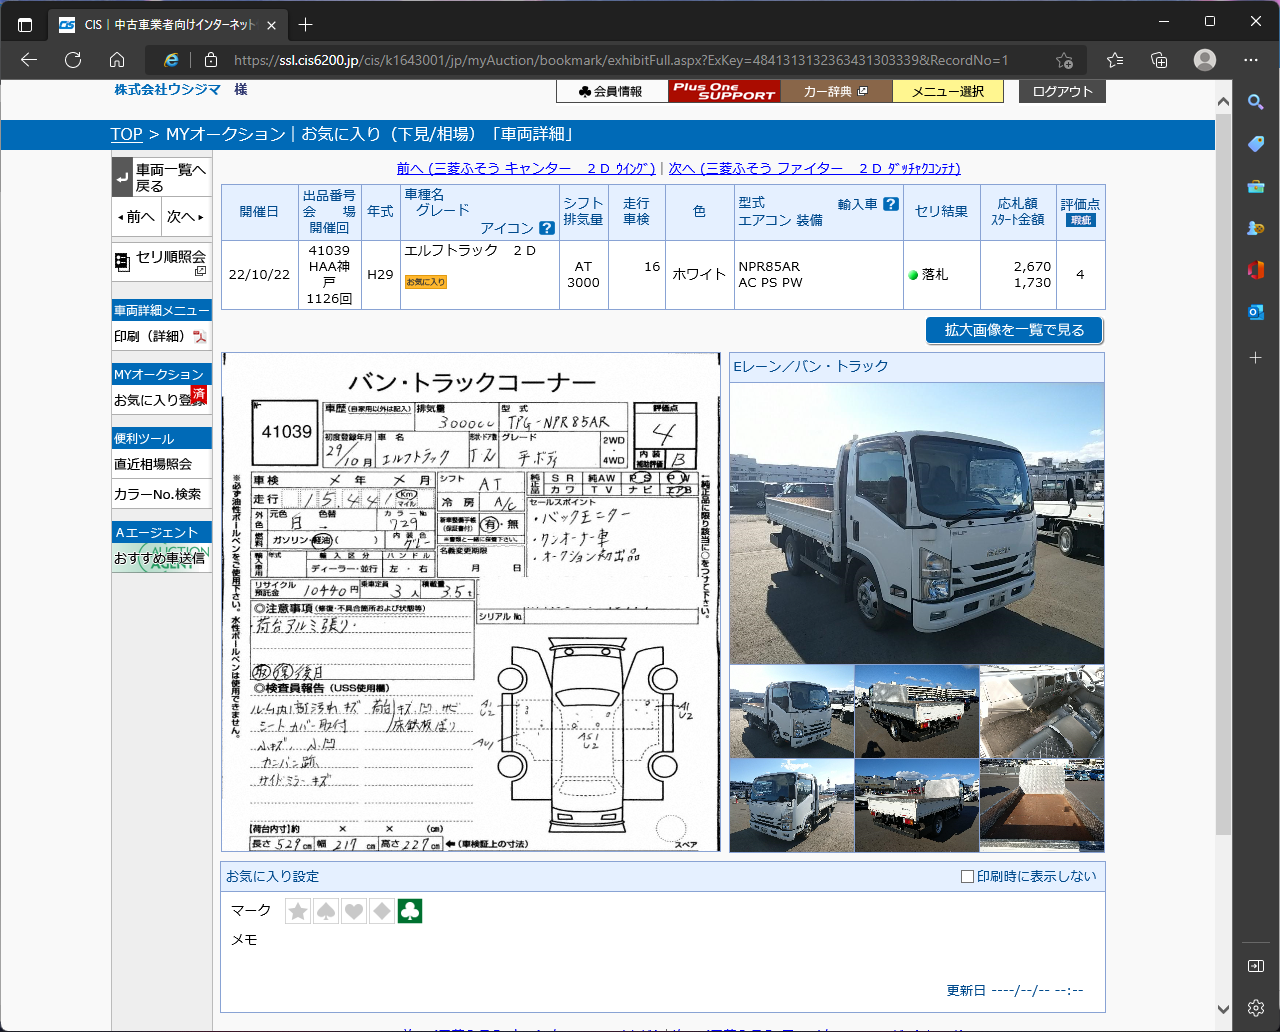Click the ログアウト button

[x=1062, y=91]
